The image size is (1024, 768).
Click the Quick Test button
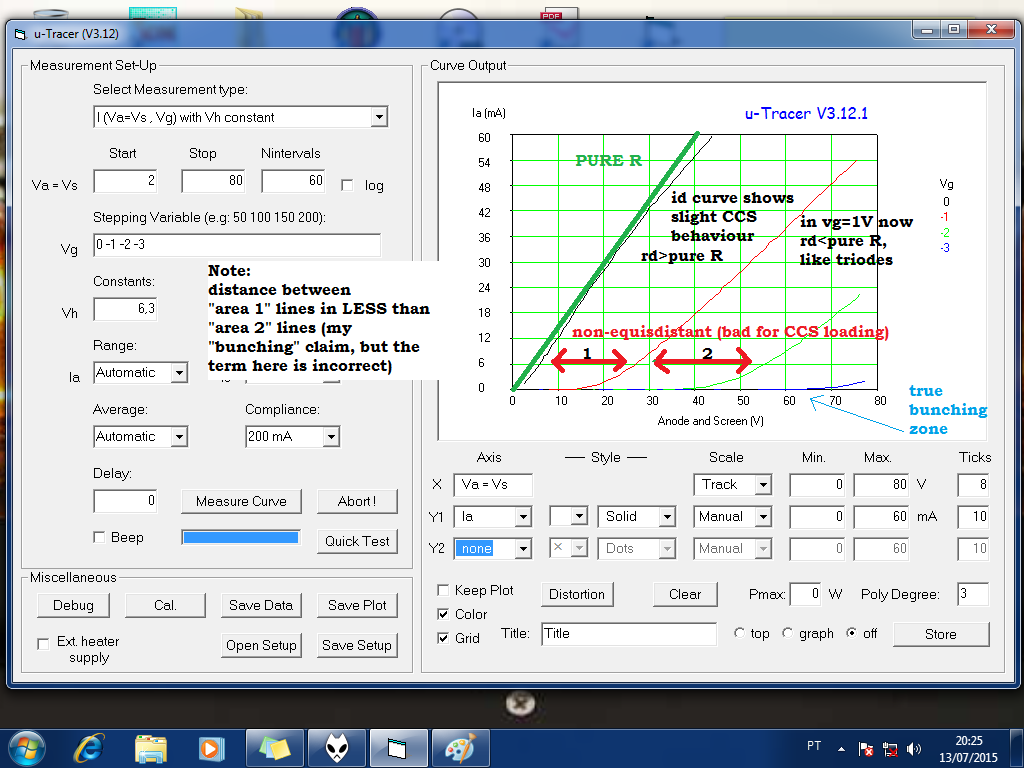tap(357, 541)
